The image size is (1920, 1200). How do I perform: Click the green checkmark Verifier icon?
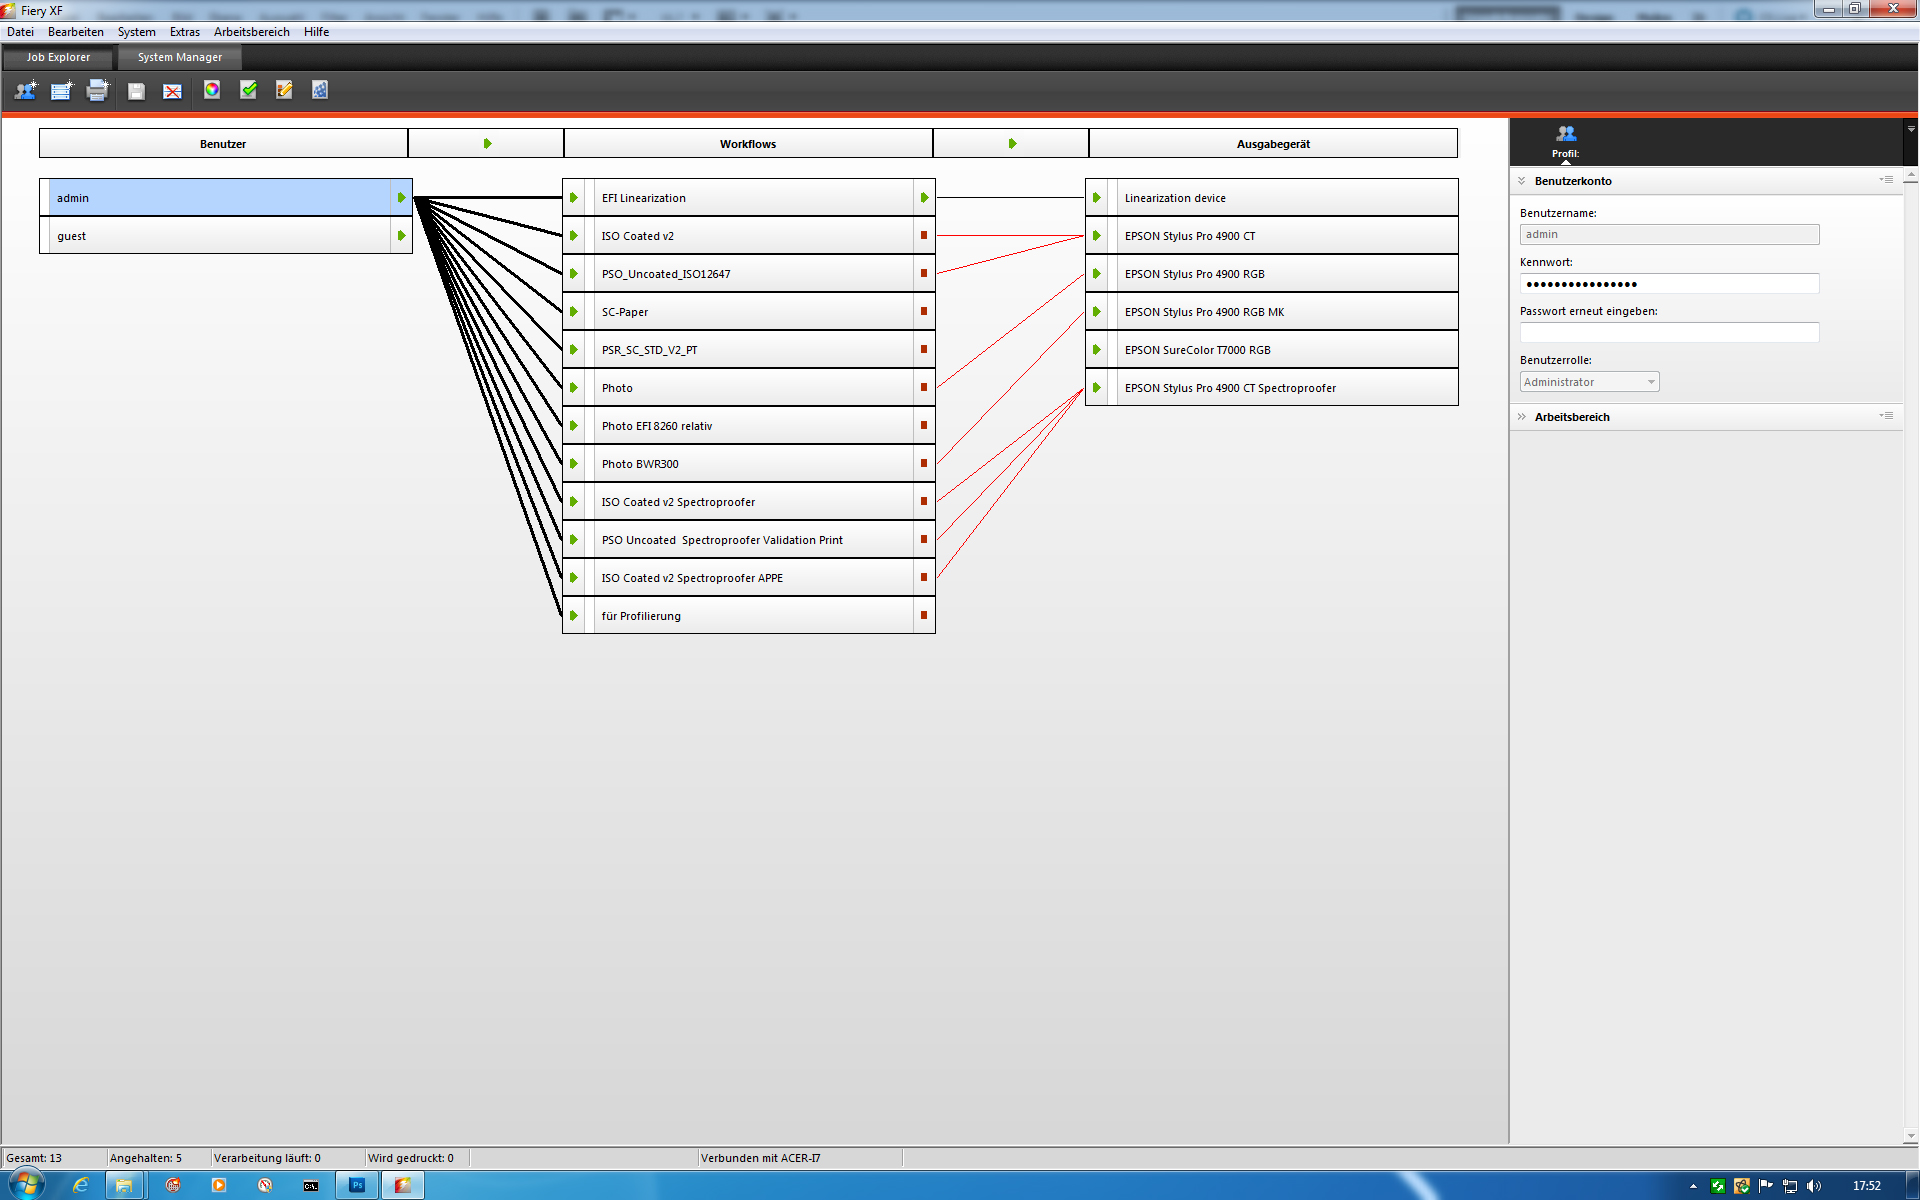click(249, 90)
